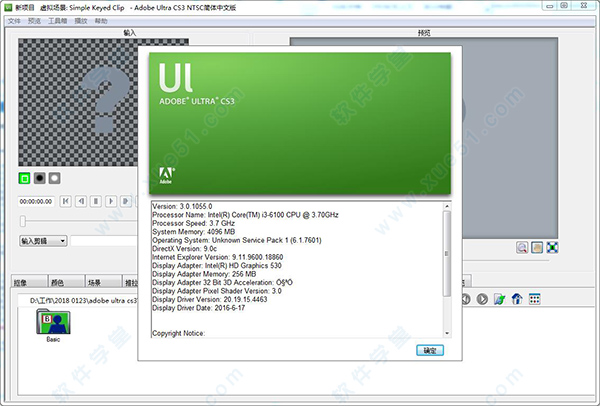Switch to the 抠像 tab
Image resolution: width=600 pixels, height=406 pixels.
[x=29, y=282]
